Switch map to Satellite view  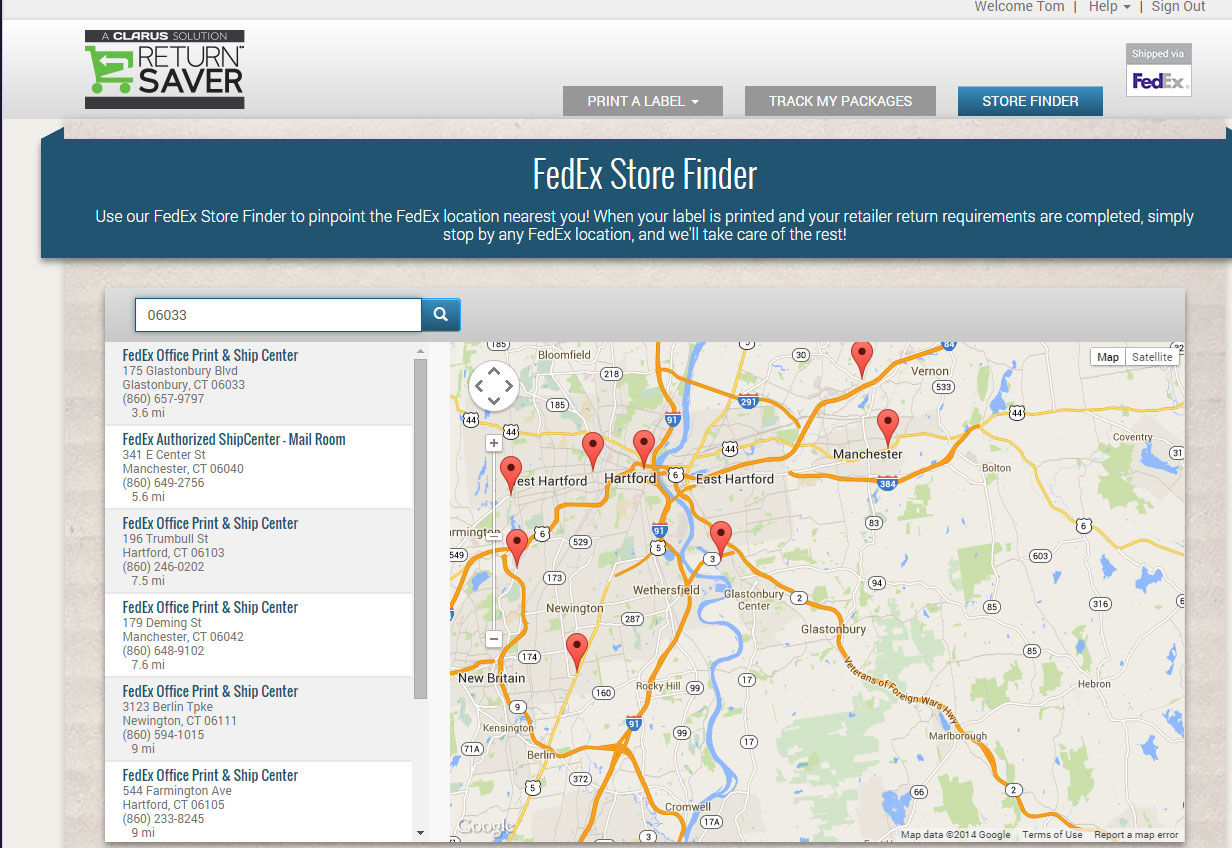point(1152,357)
